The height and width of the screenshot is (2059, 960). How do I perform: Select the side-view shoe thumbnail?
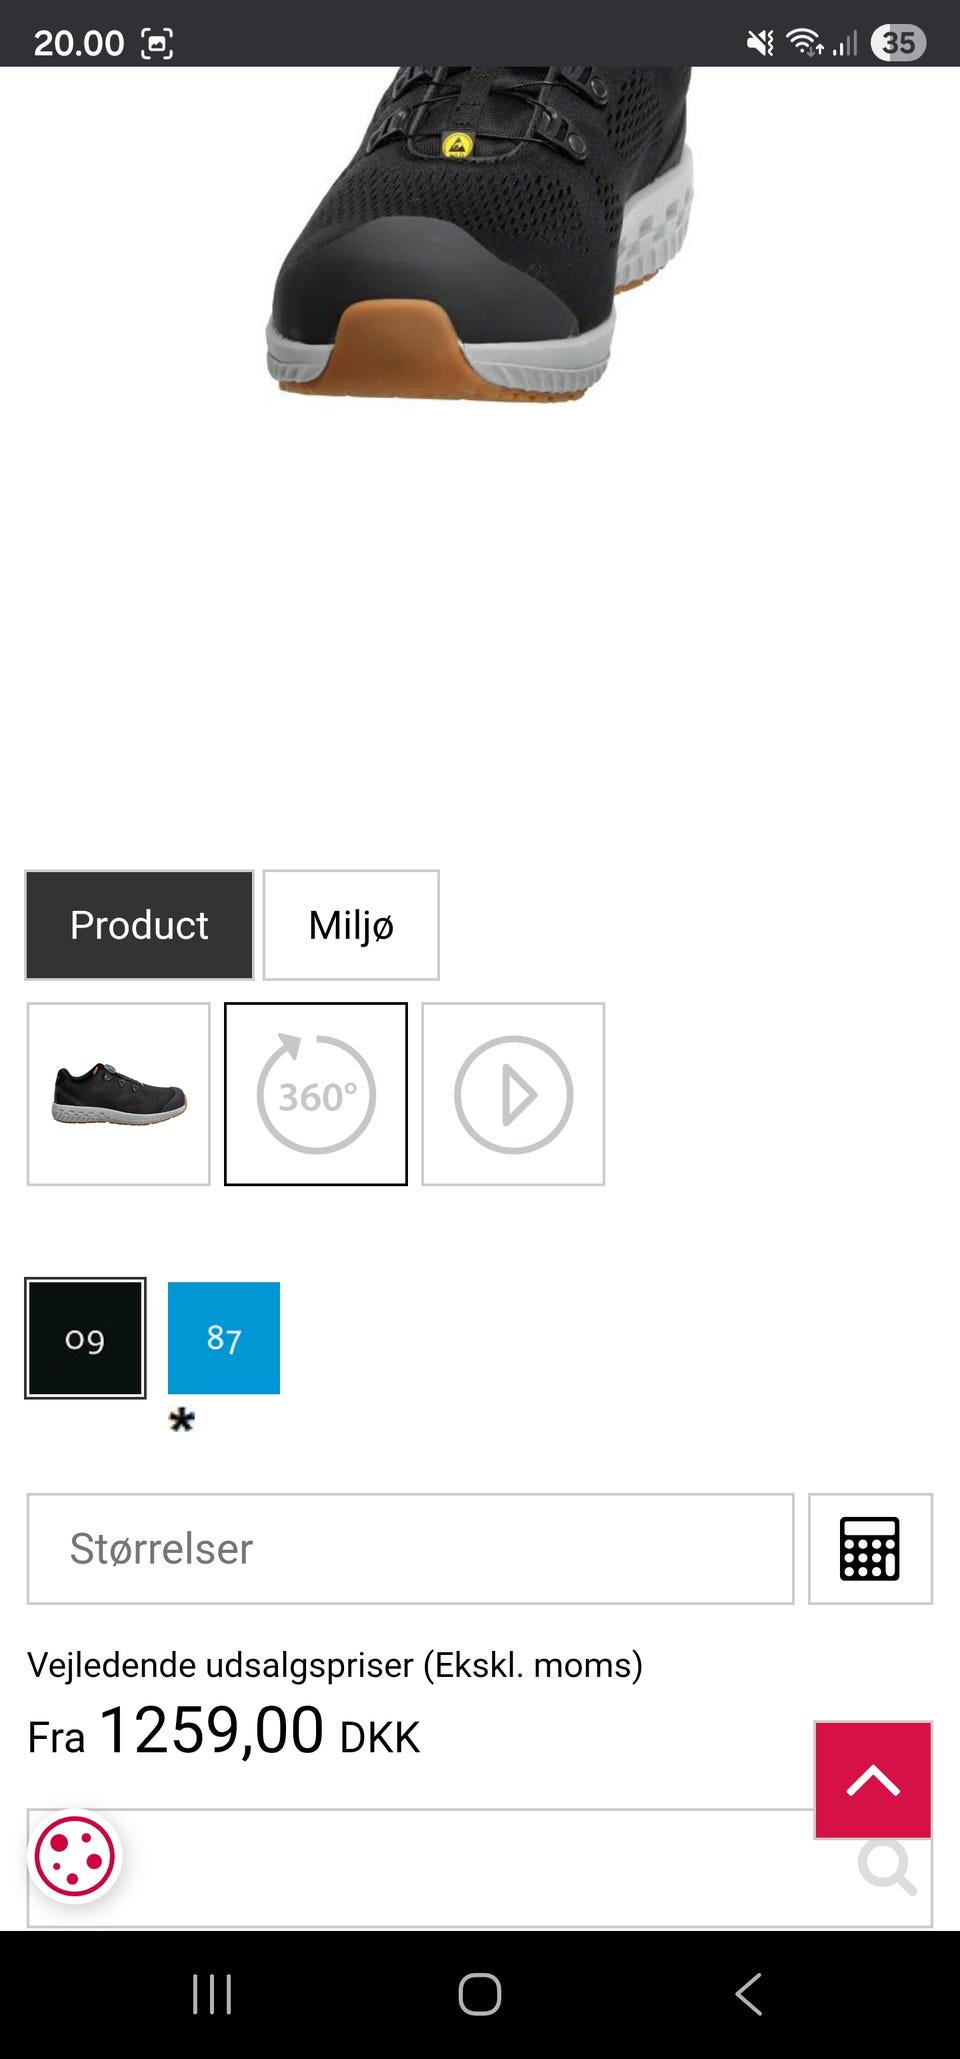(x=119, y=1094)
